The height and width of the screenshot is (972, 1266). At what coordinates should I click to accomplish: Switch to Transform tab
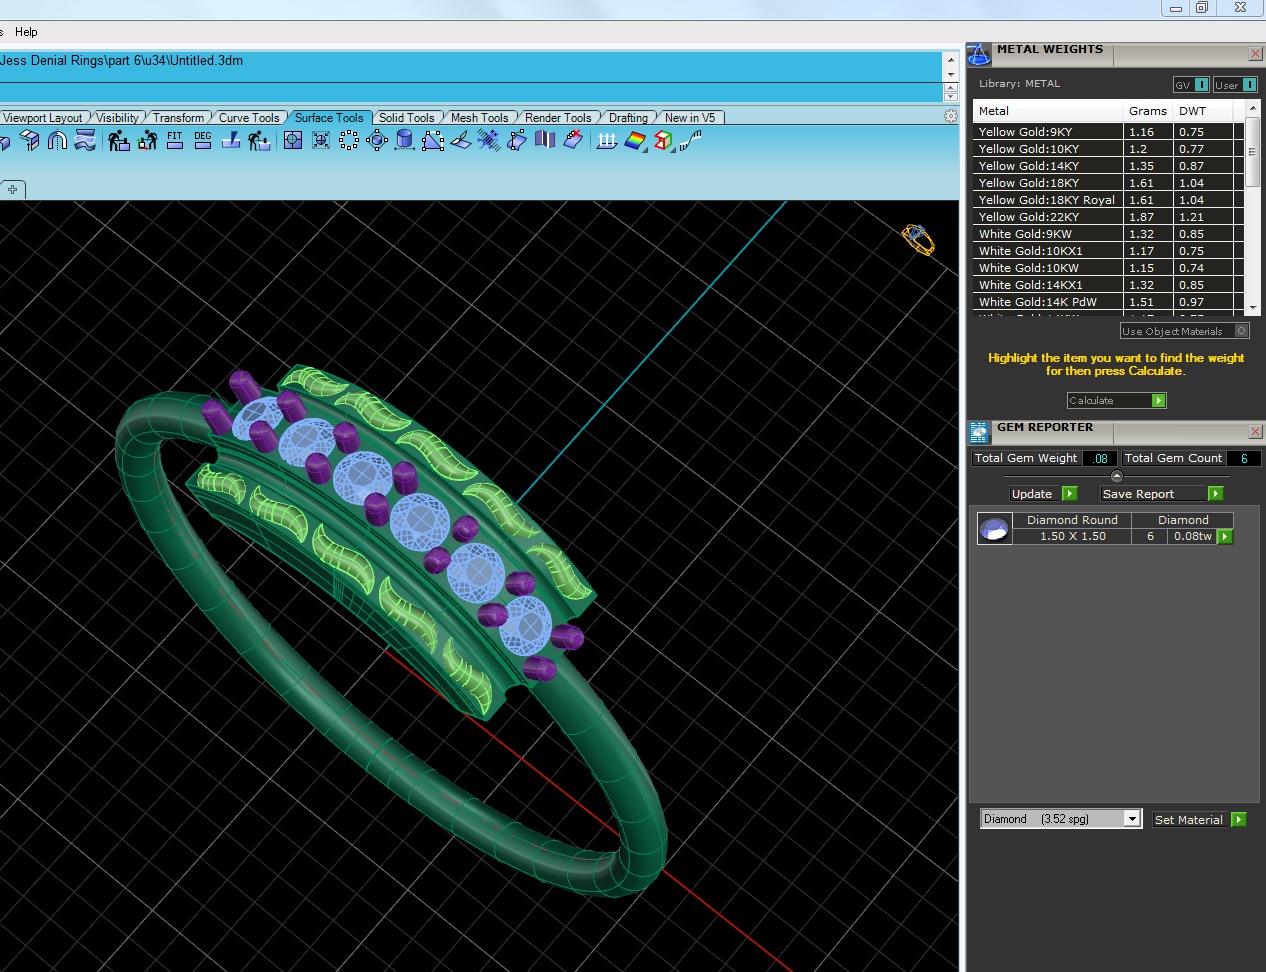pos(178,118)
